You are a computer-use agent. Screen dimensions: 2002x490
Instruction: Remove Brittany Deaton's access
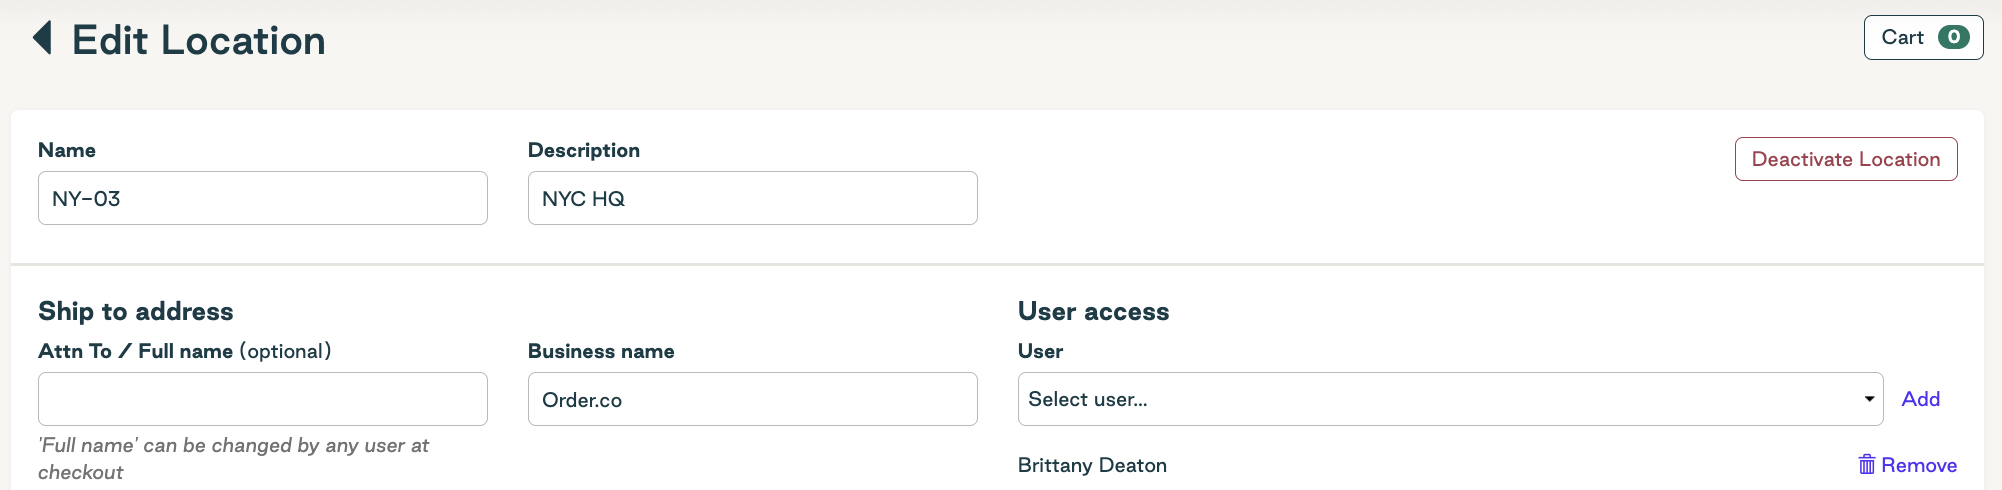point(1907,465)
